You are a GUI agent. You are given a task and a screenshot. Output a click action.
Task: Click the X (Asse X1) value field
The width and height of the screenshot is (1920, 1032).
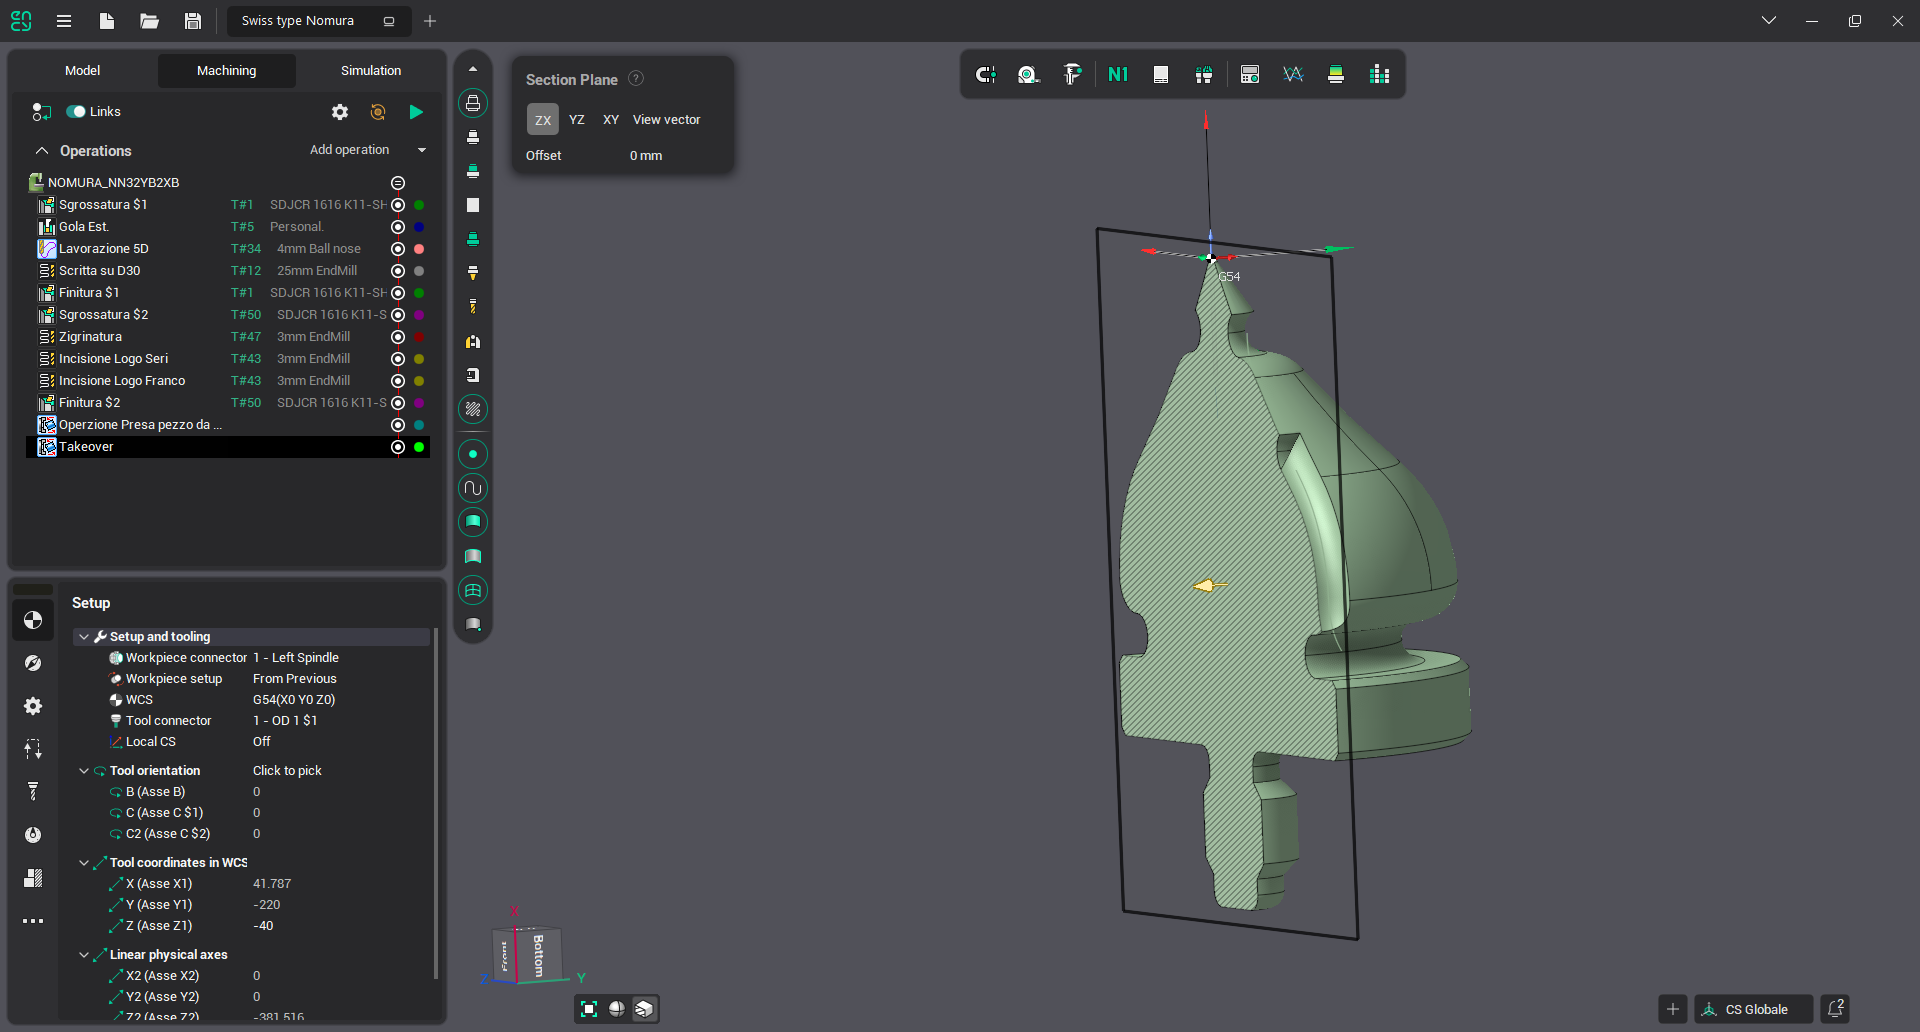(x=272, y=884)
